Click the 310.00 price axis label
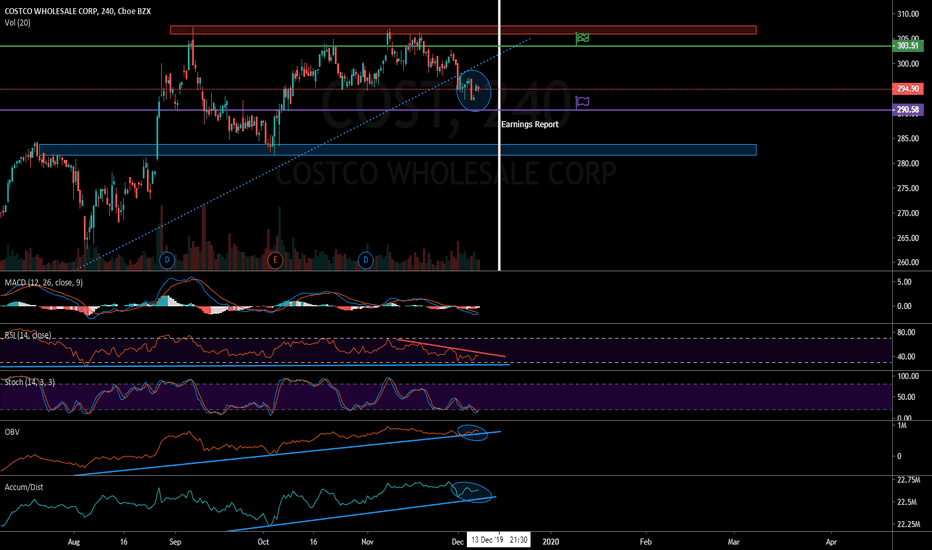Screen dimensions: 932x550 point(908,14)
